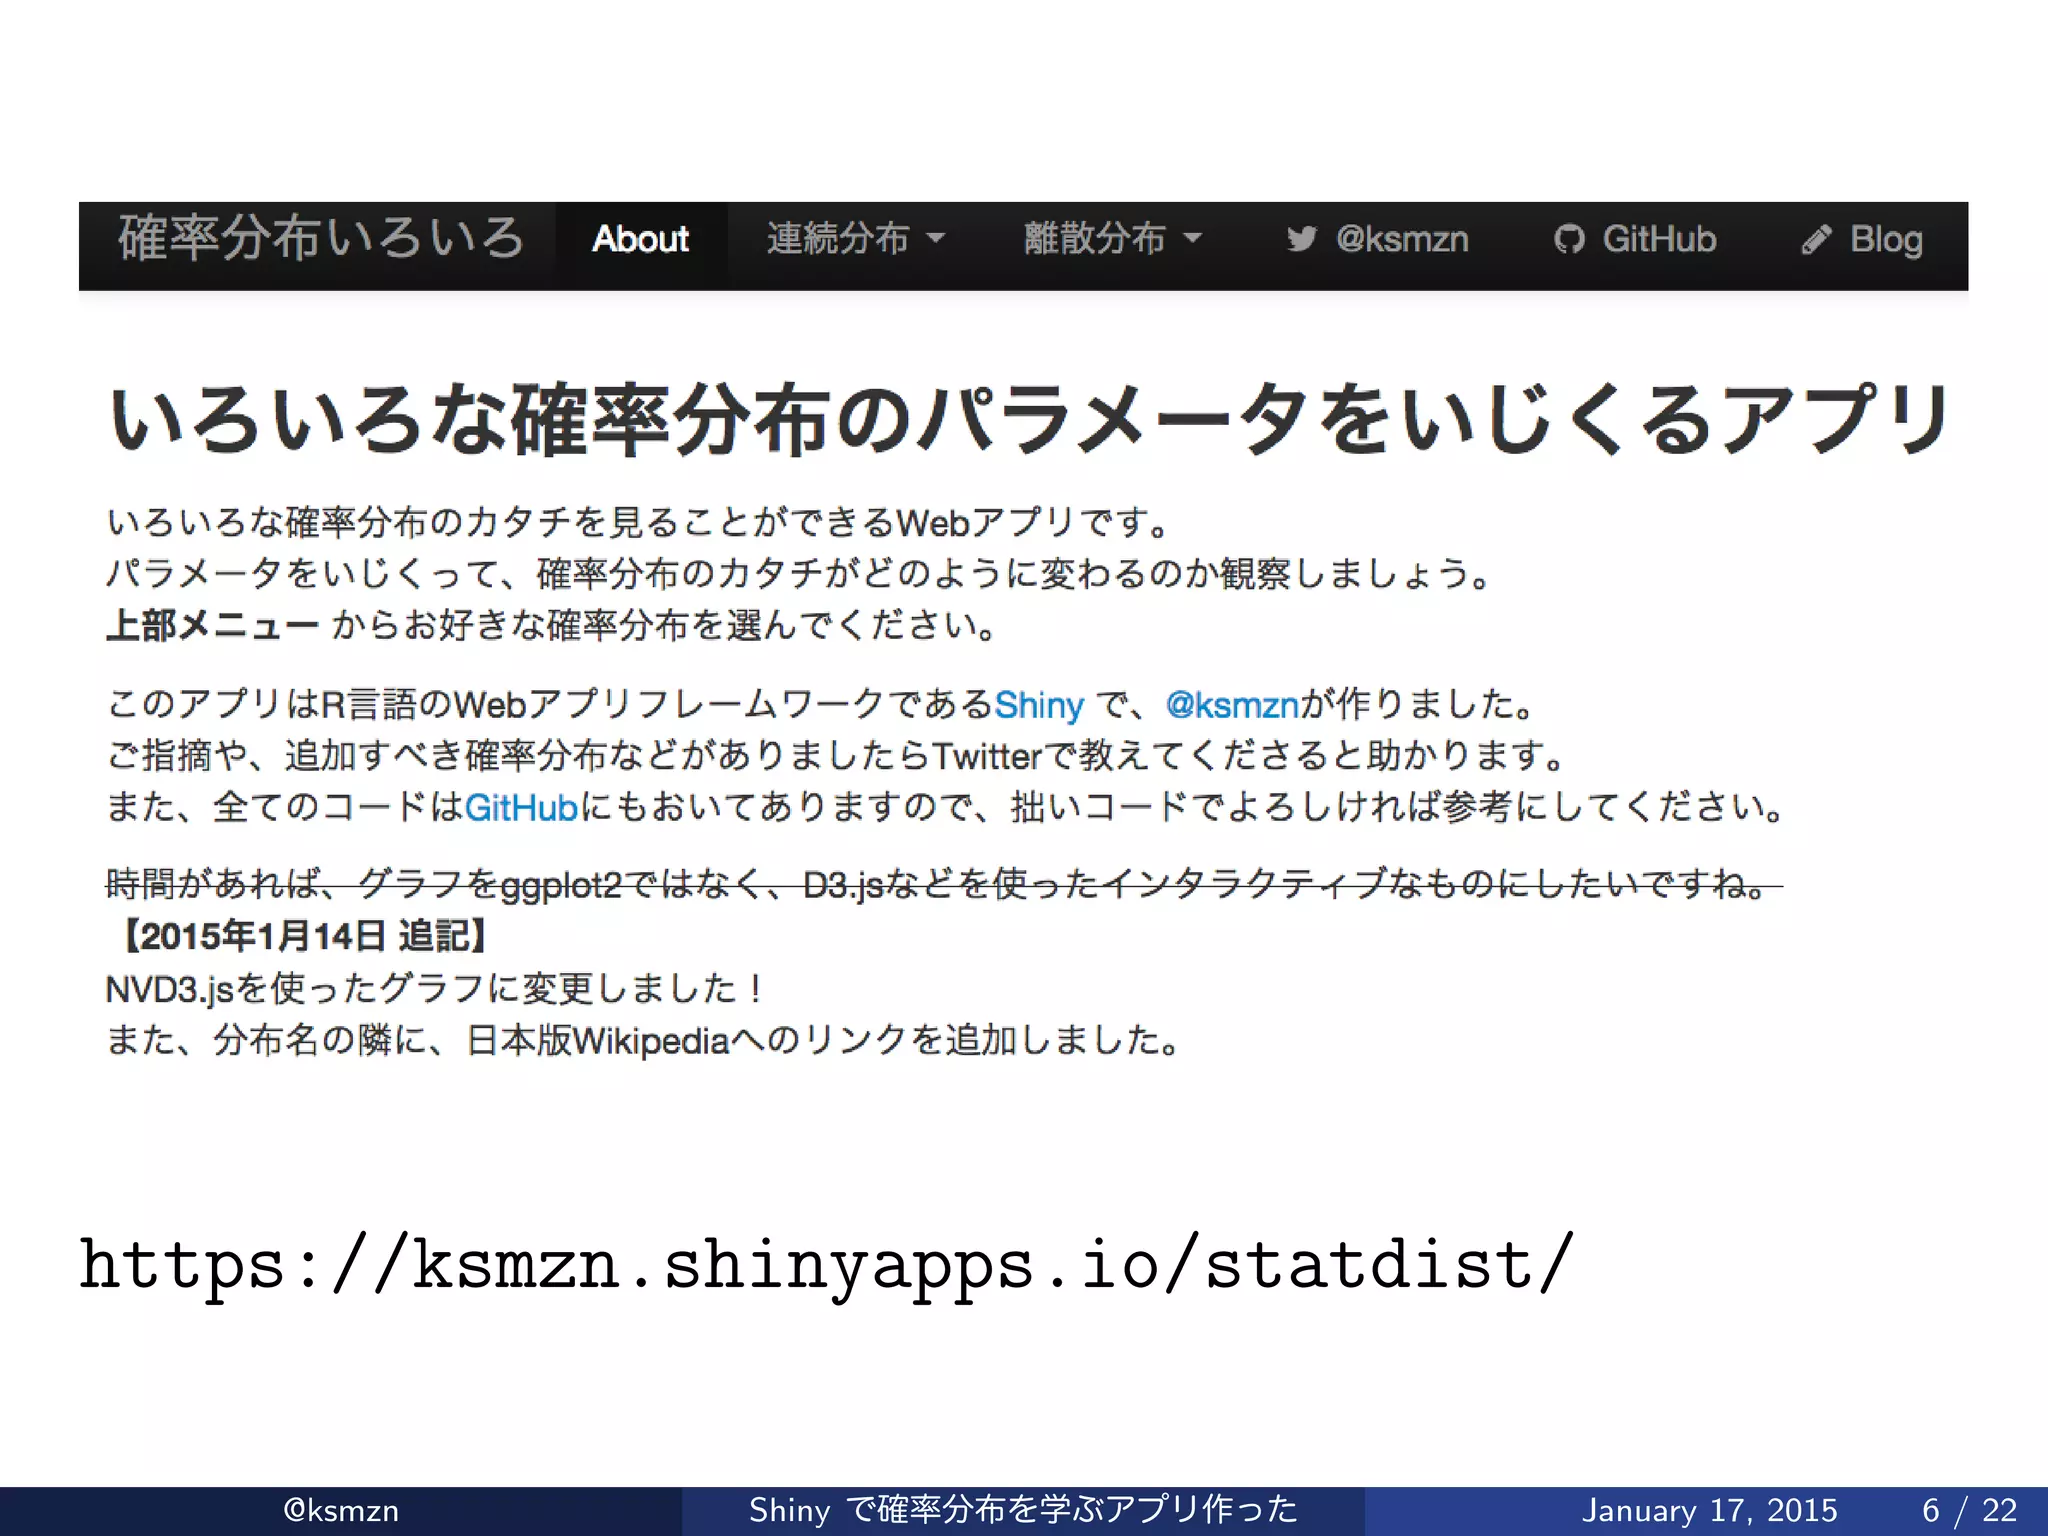
Task: Expand the 離散分布 dropdown menu
Action: (x=1113, y=239)
